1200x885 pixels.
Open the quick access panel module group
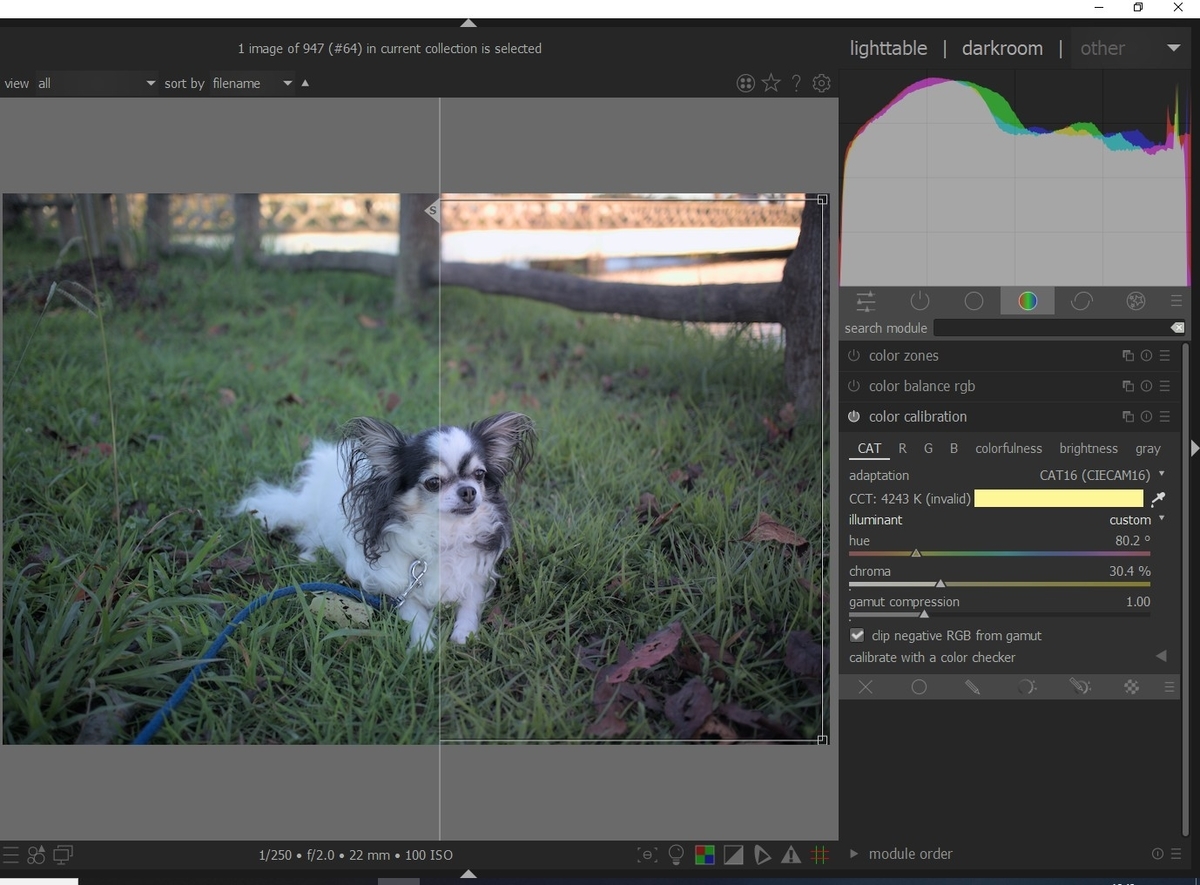pyautogui.click(x=866, y=301)
